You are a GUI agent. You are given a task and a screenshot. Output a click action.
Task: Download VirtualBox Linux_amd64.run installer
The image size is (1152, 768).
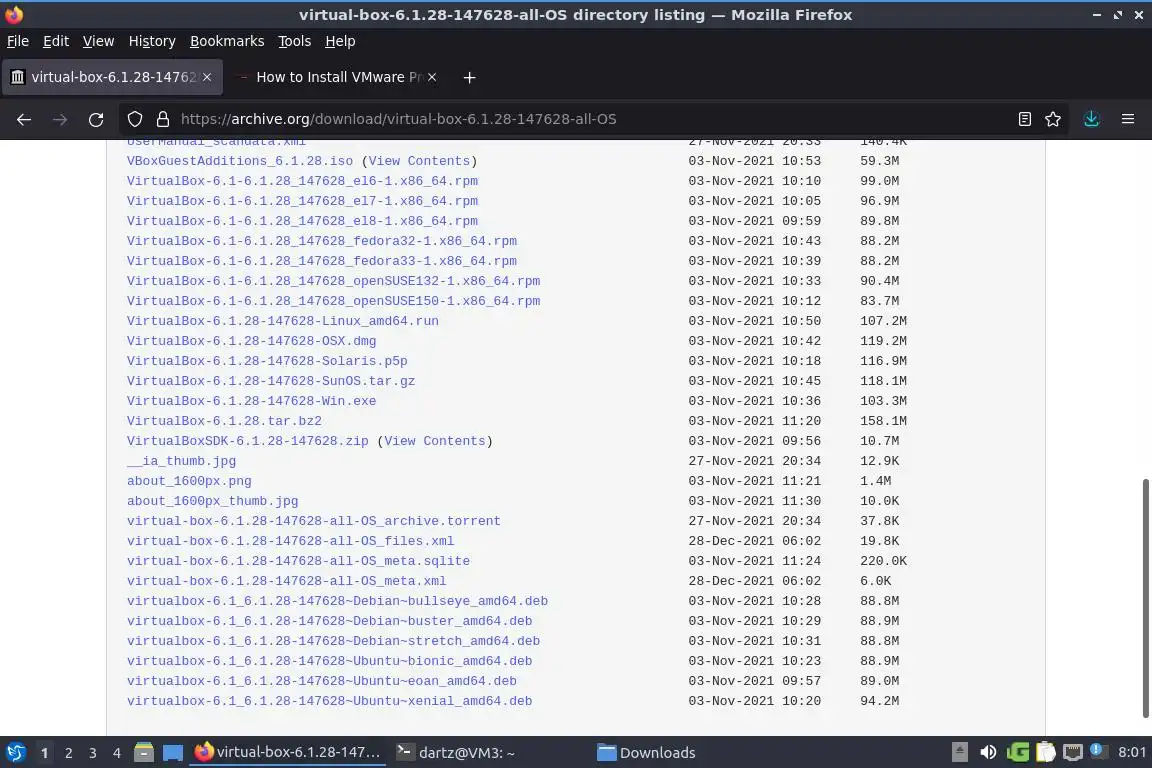tap(283, 321)
